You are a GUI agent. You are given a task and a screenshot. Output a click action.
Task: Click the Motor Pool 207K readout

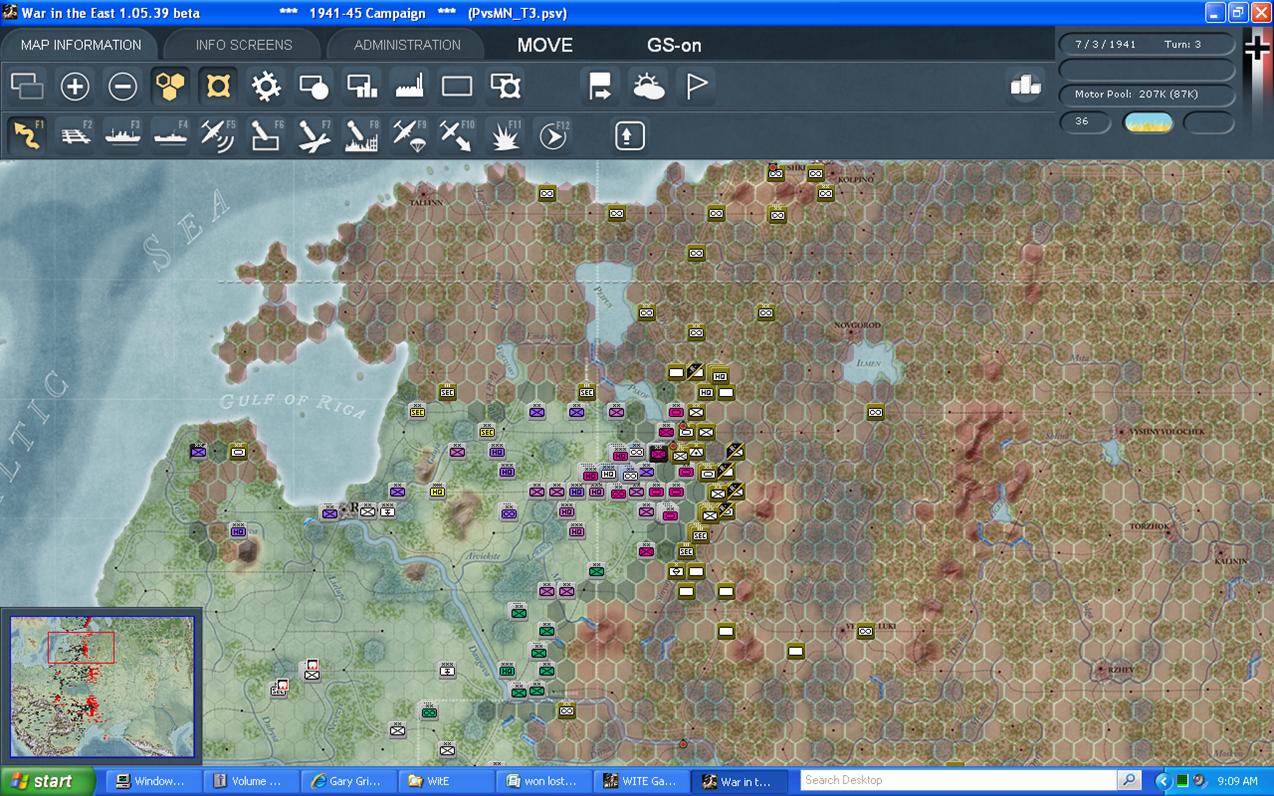tap(1146, 94)
